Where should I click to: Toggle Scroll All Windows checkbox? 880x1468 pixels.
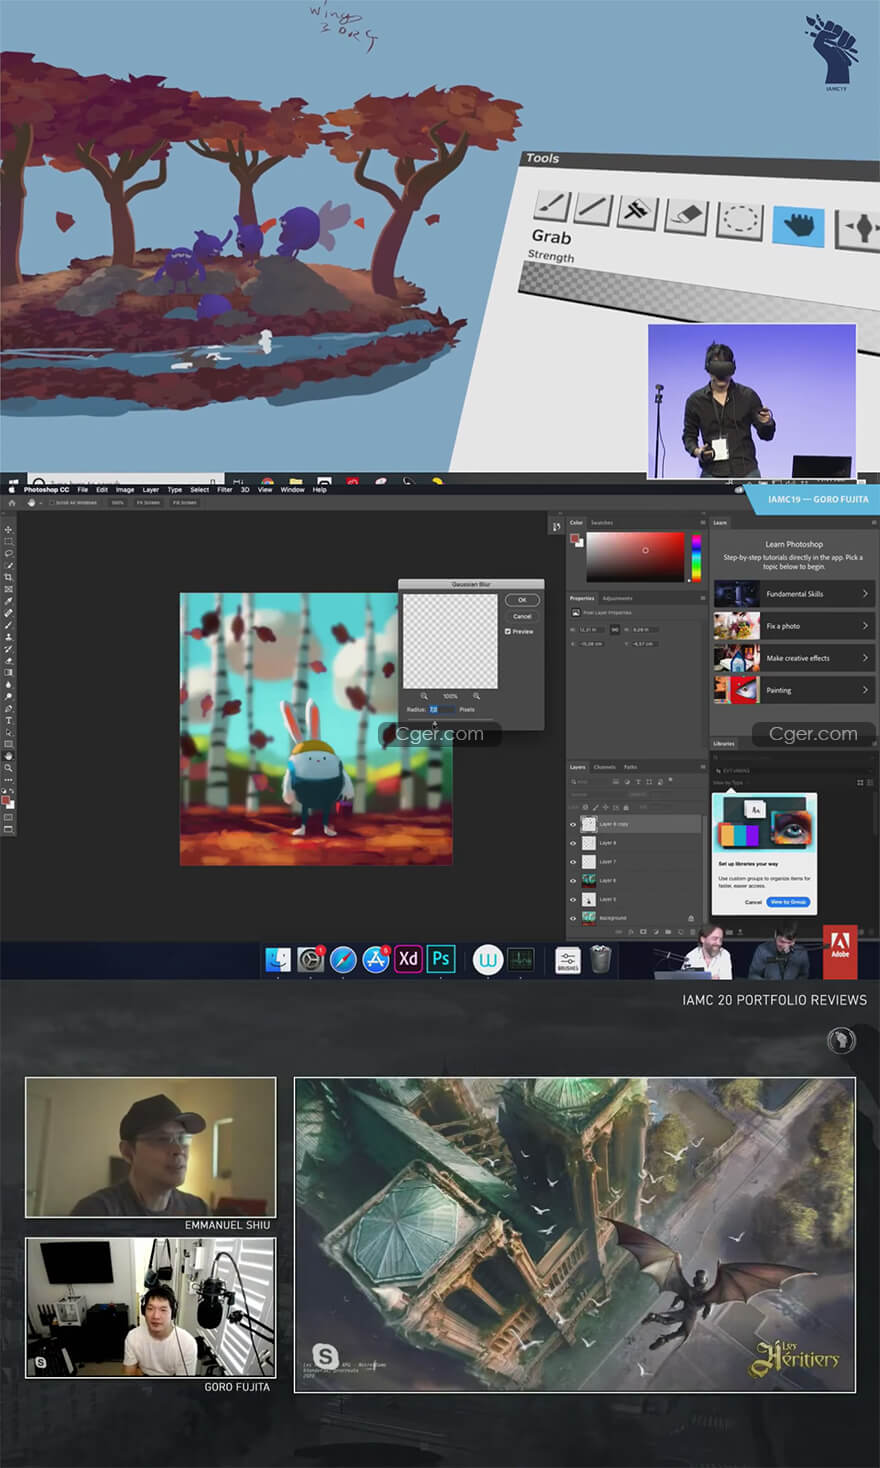(52, 503)
